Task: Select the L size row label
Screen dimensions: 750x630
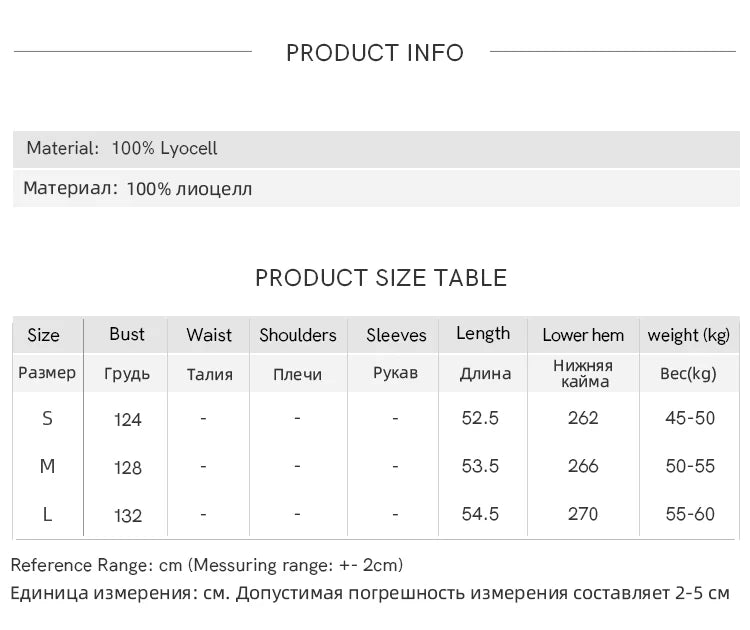Action: pyautogui.click(x=47, y=515)
